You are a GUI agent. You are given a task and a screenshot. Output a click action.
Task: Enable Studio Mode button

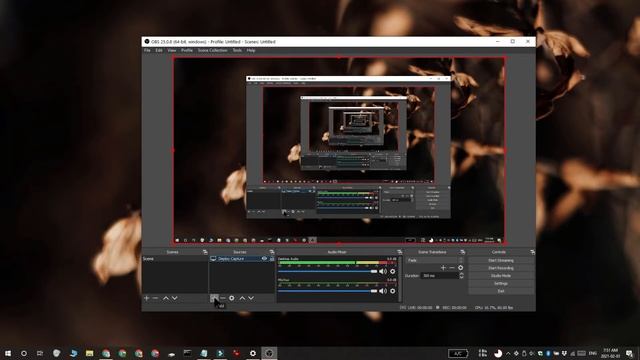501,276
